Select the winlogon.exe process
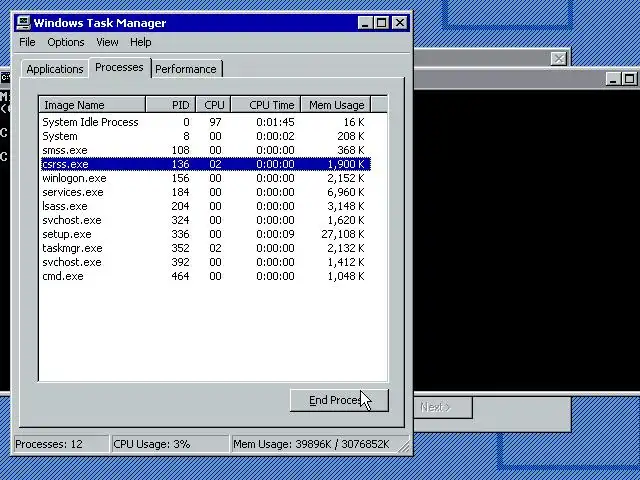Viewport: 640px width, 480px height. pyautogui.click(x=206, y=178)
